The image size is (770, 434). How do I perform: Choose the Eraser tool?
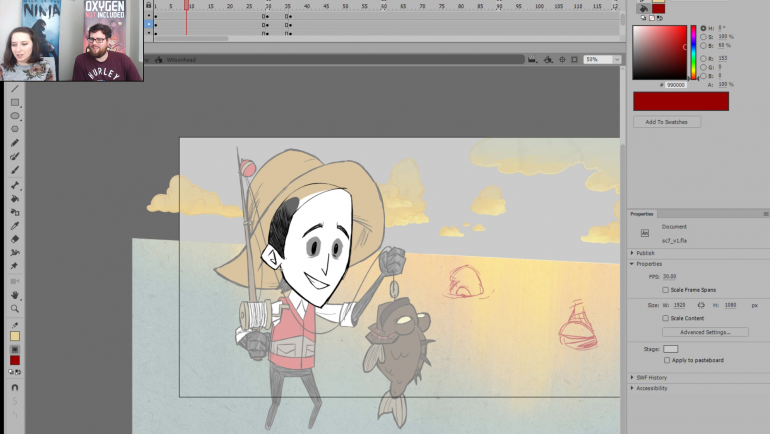[15, 239]
